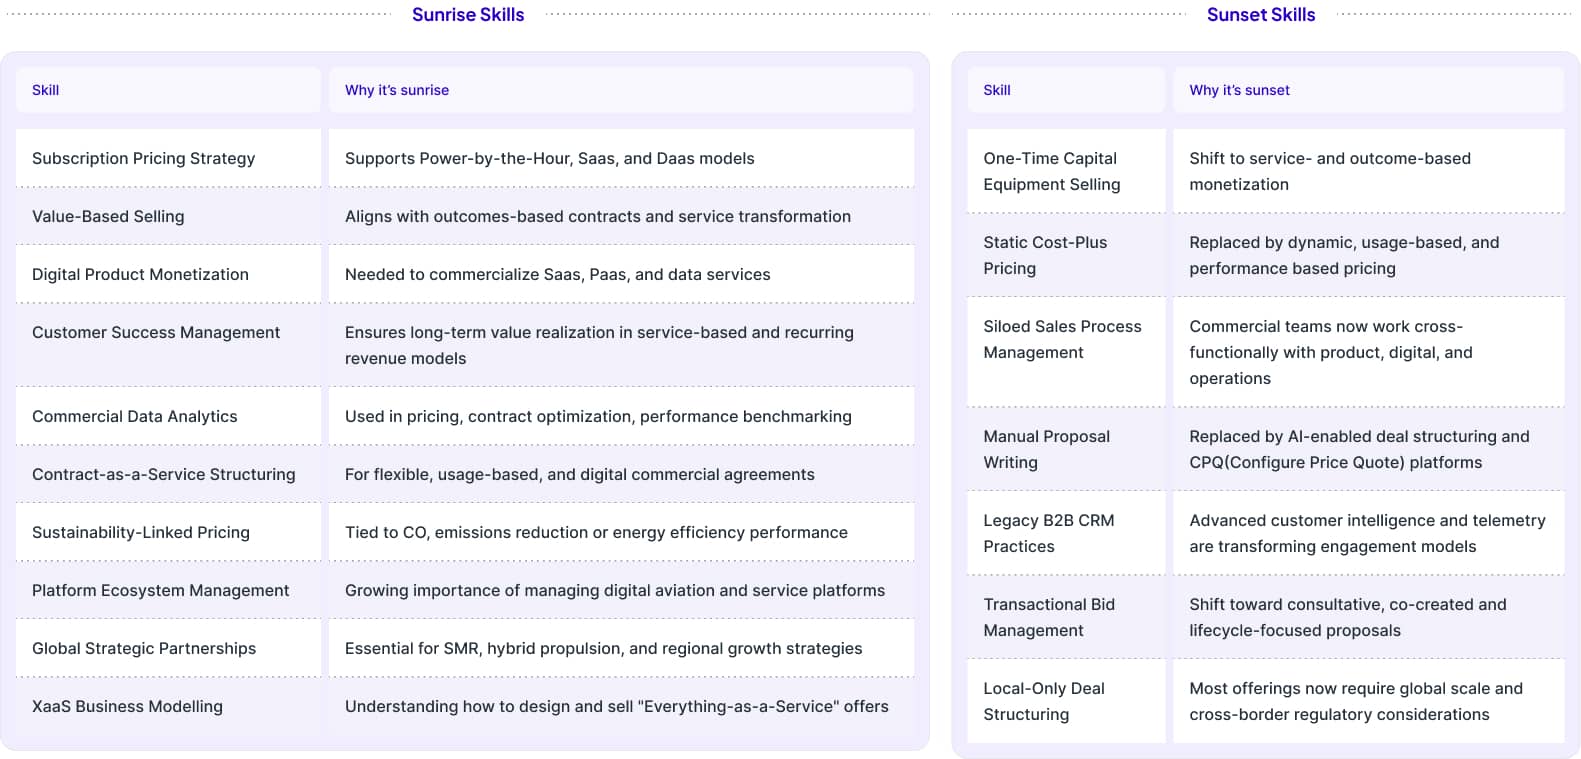Click 'Most offerings now require global scale' text
Screen dimensions: 1581x759
(1356, 701)
